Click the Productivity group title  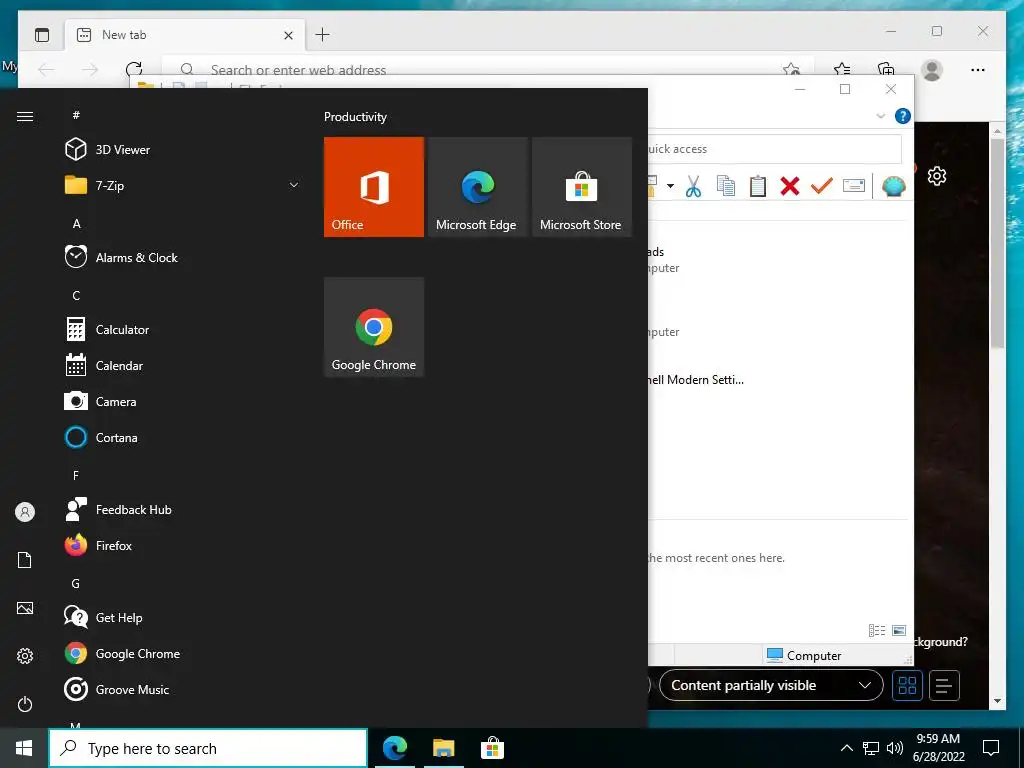tap(355, 117)
